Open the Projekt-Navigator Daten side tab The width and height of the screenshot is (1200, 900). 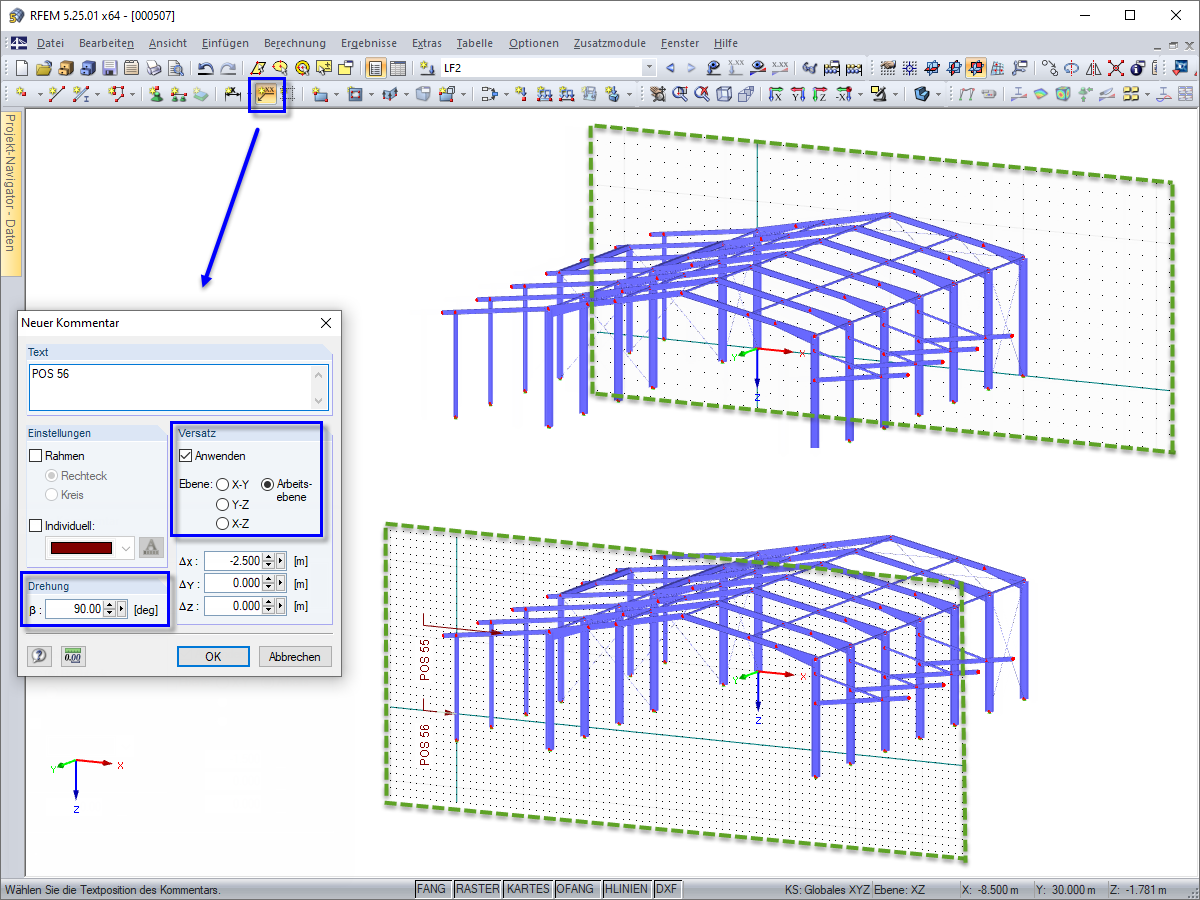point(10,192)
